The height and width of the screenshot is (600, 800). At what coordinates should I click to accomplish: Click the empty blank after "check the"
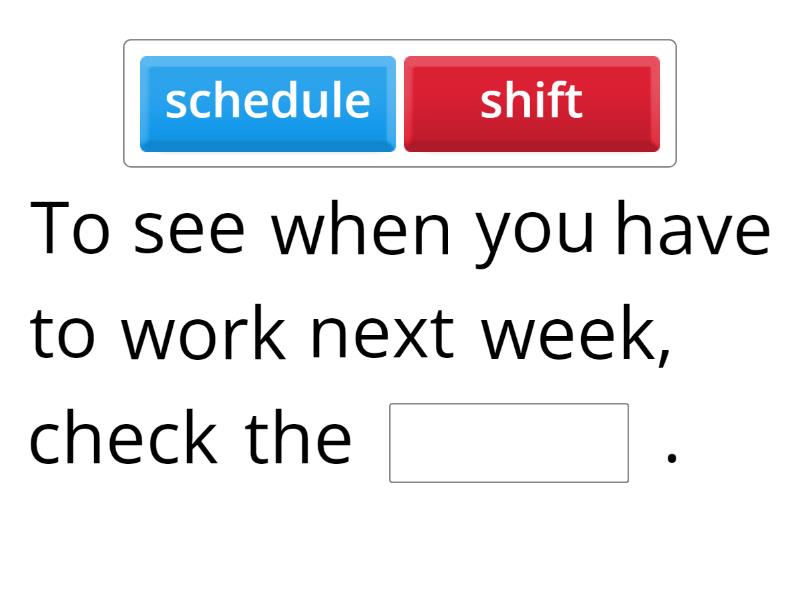pyautogui.click(x=508, y=443)
